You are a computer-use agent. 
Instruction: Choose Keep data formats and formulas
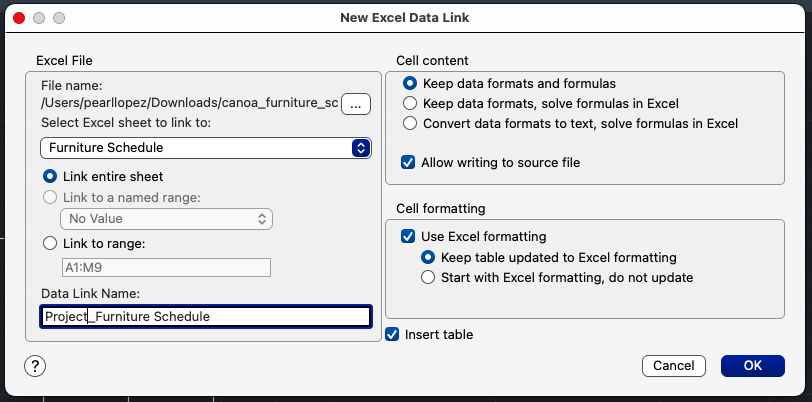pos(410,83)
